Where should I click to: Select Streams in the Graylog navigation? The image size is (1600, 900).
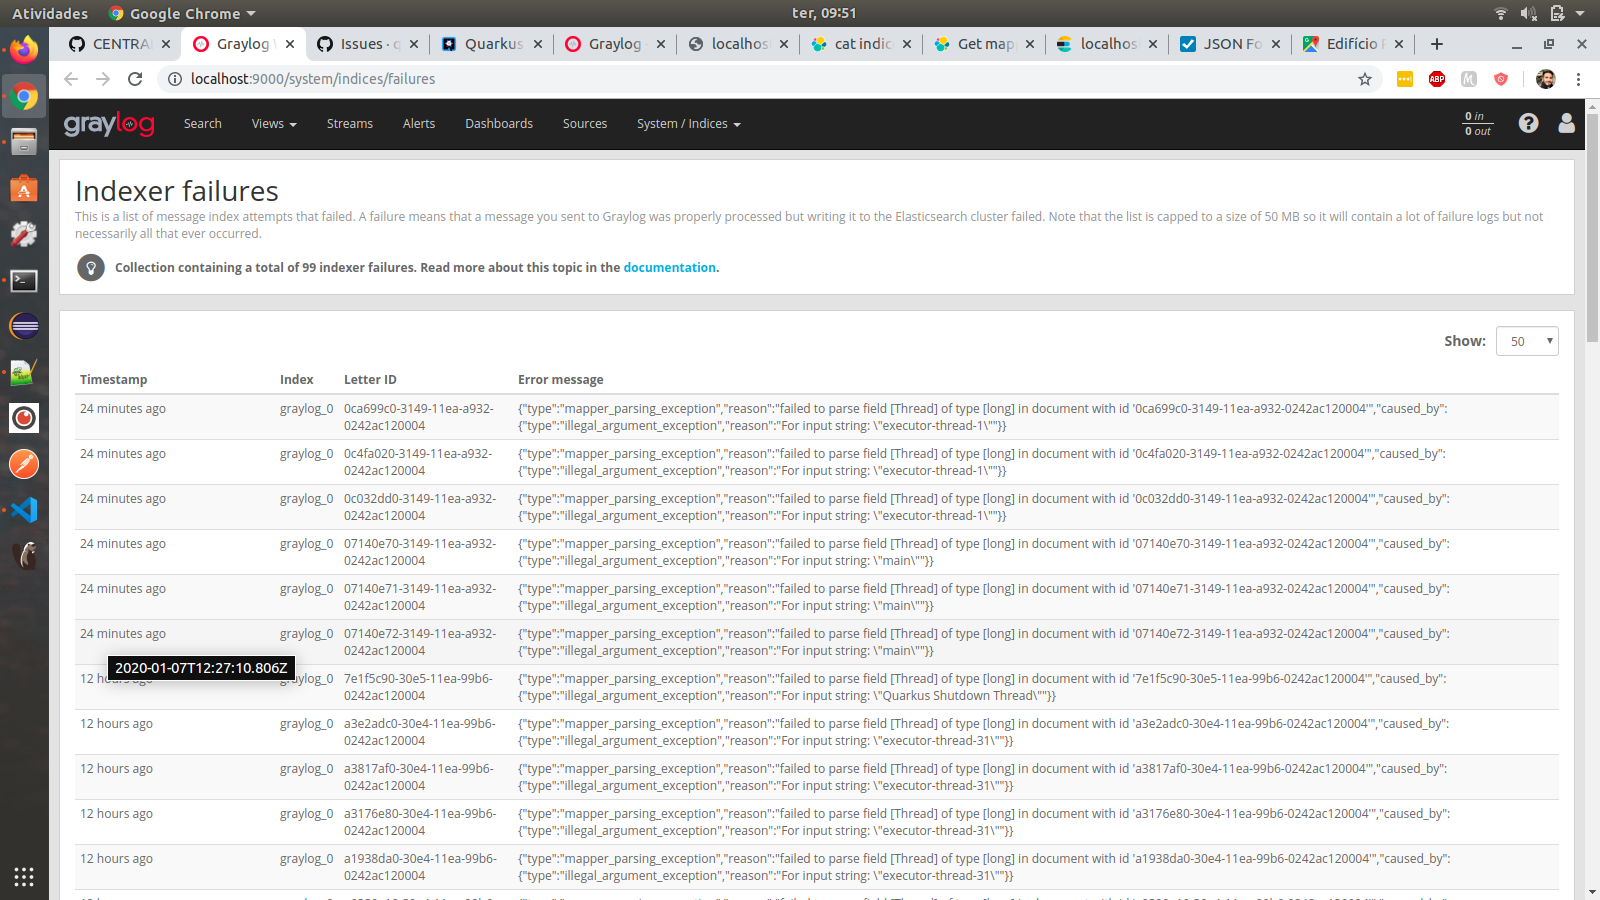(349, 123)
